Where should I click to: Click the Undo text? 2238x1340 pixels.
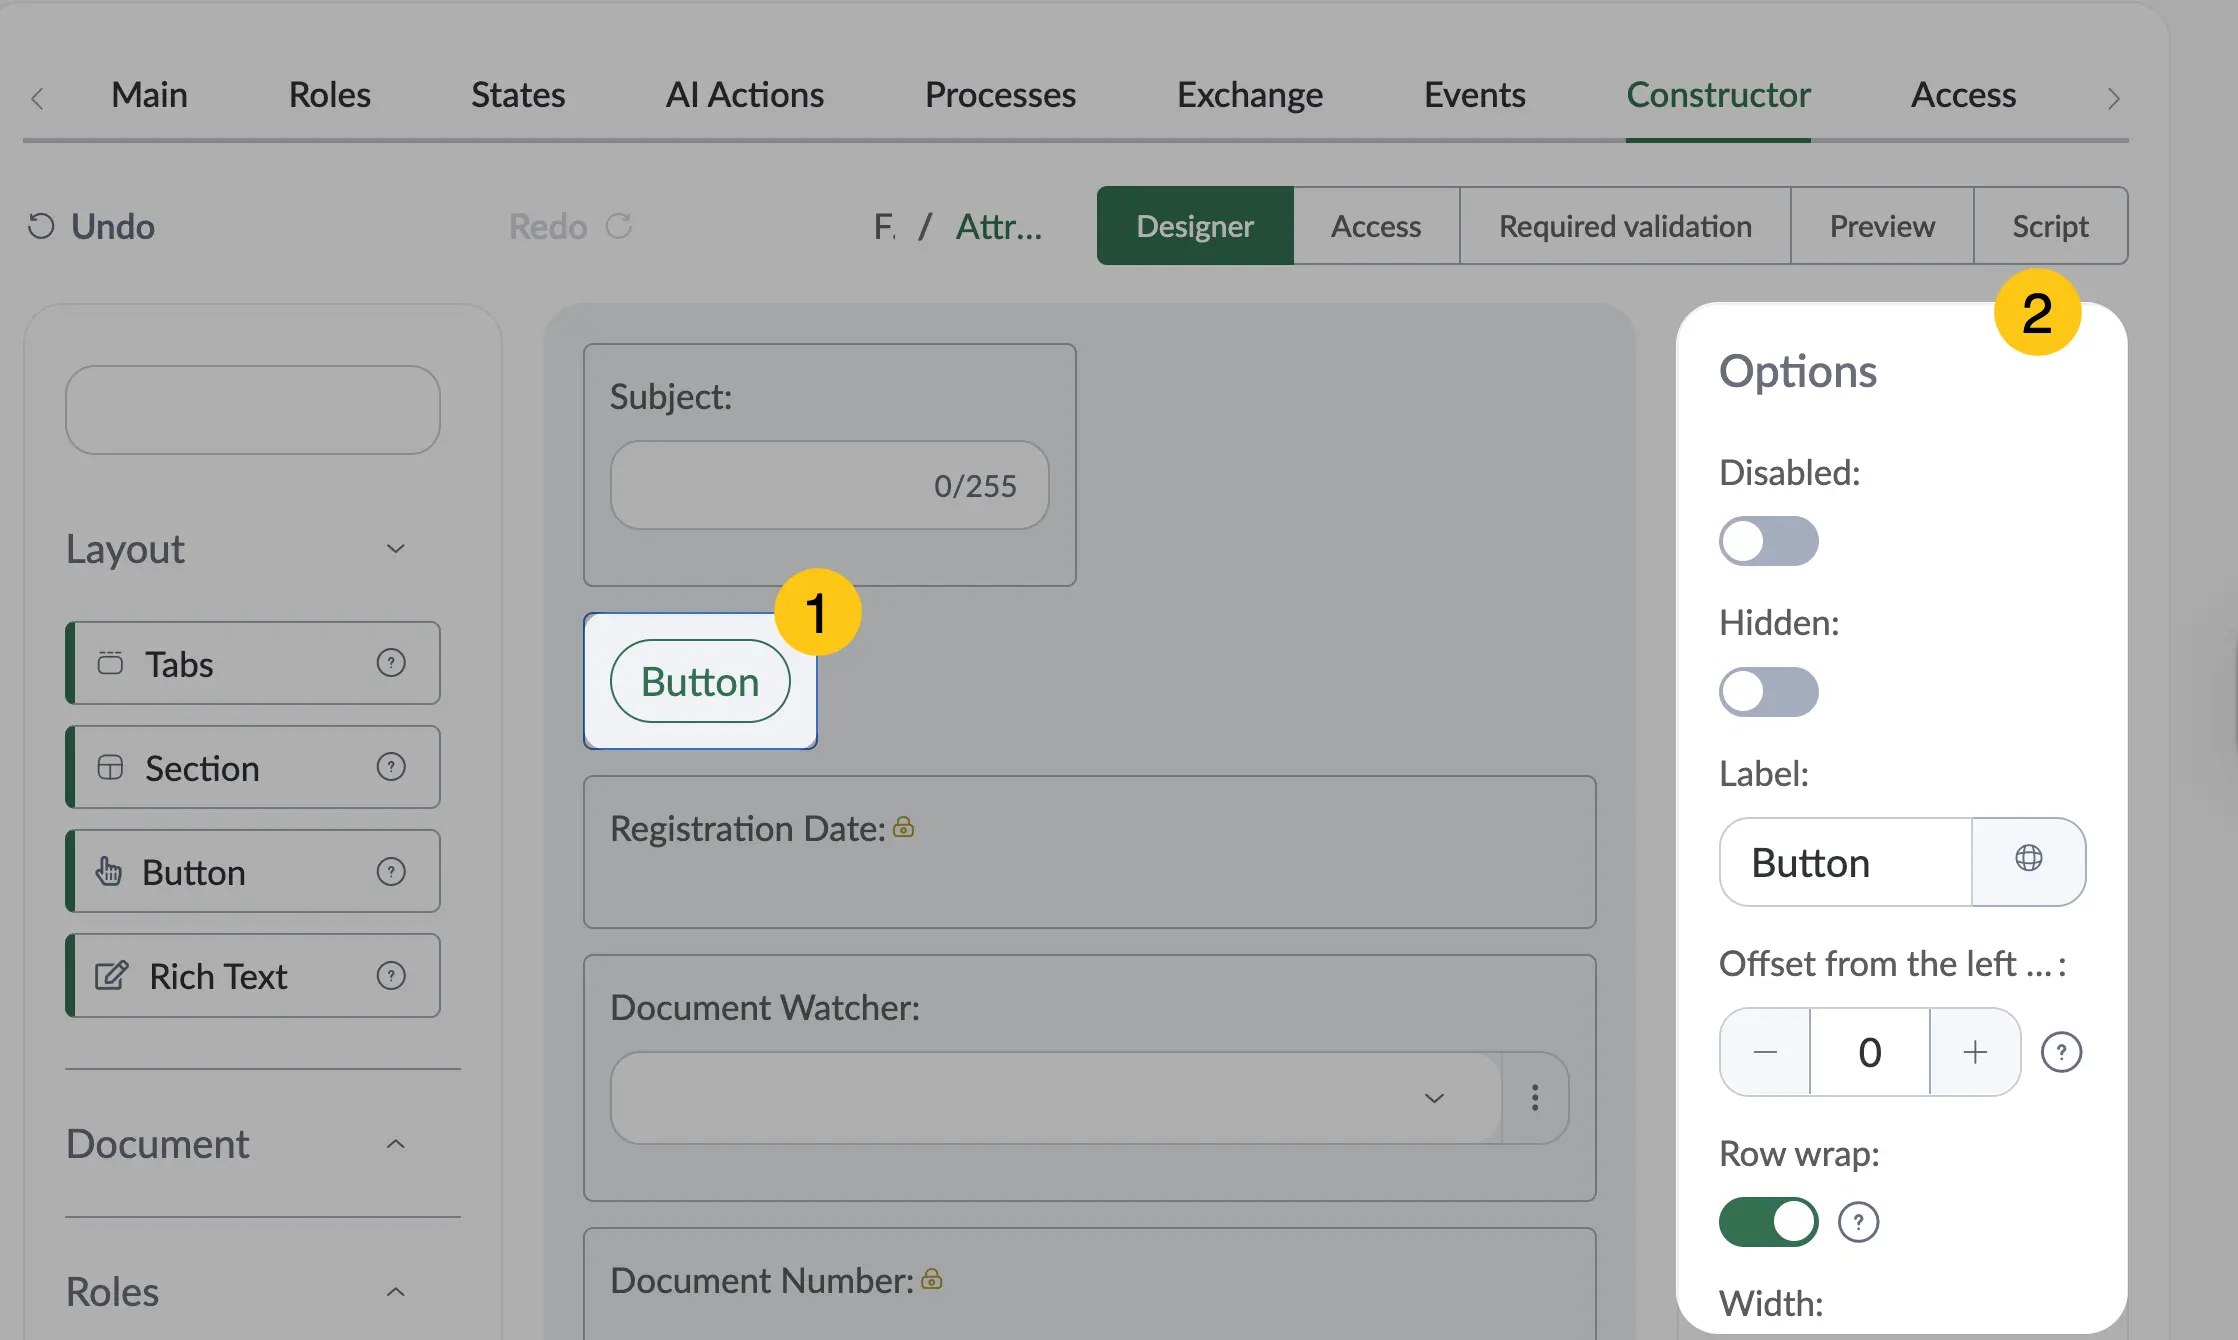(x=113, y=226)
